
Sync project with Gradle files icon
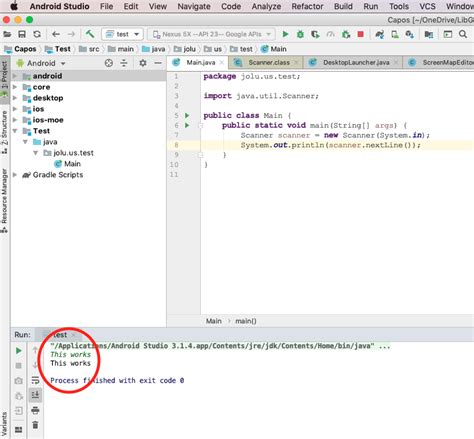click(379, 34)
